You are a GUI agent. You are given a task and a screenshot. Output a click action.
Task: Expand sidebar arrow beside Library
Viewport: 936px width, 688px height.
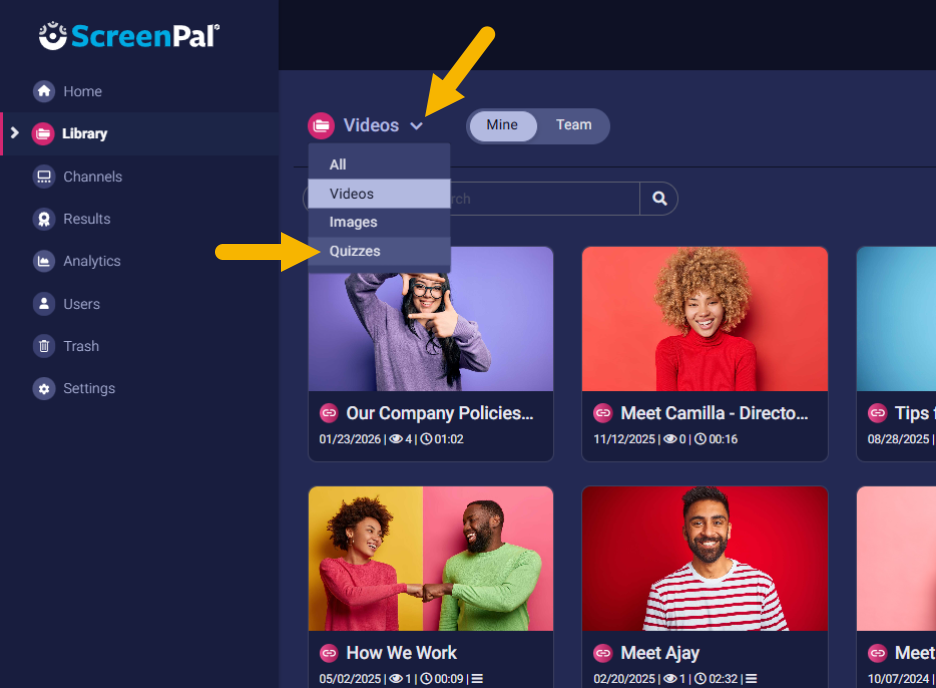click(14, 133)
